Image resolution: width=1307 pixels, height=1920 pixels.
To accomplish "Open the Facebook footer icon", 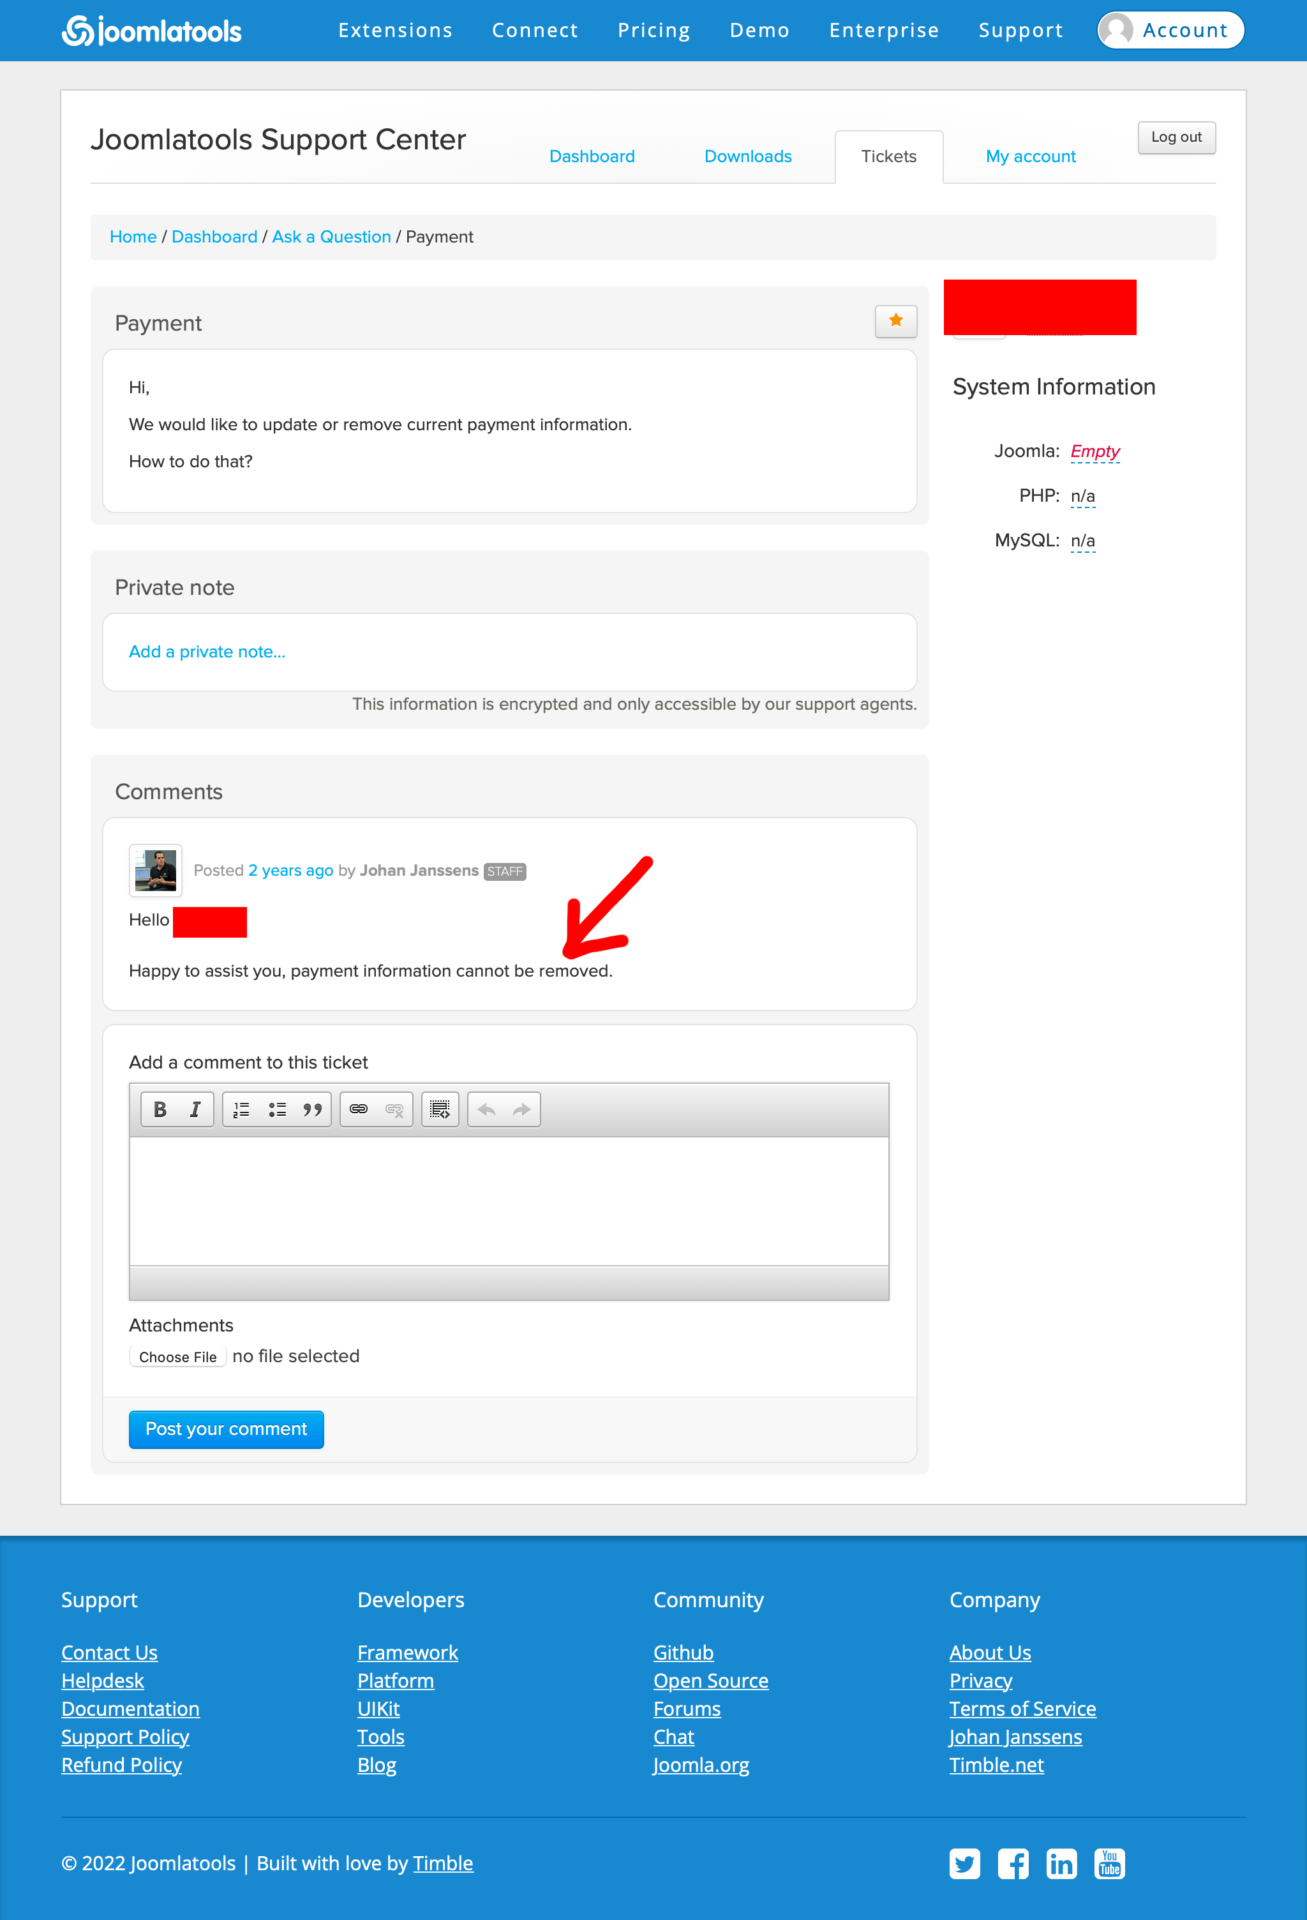I will coord(1013,1864).
